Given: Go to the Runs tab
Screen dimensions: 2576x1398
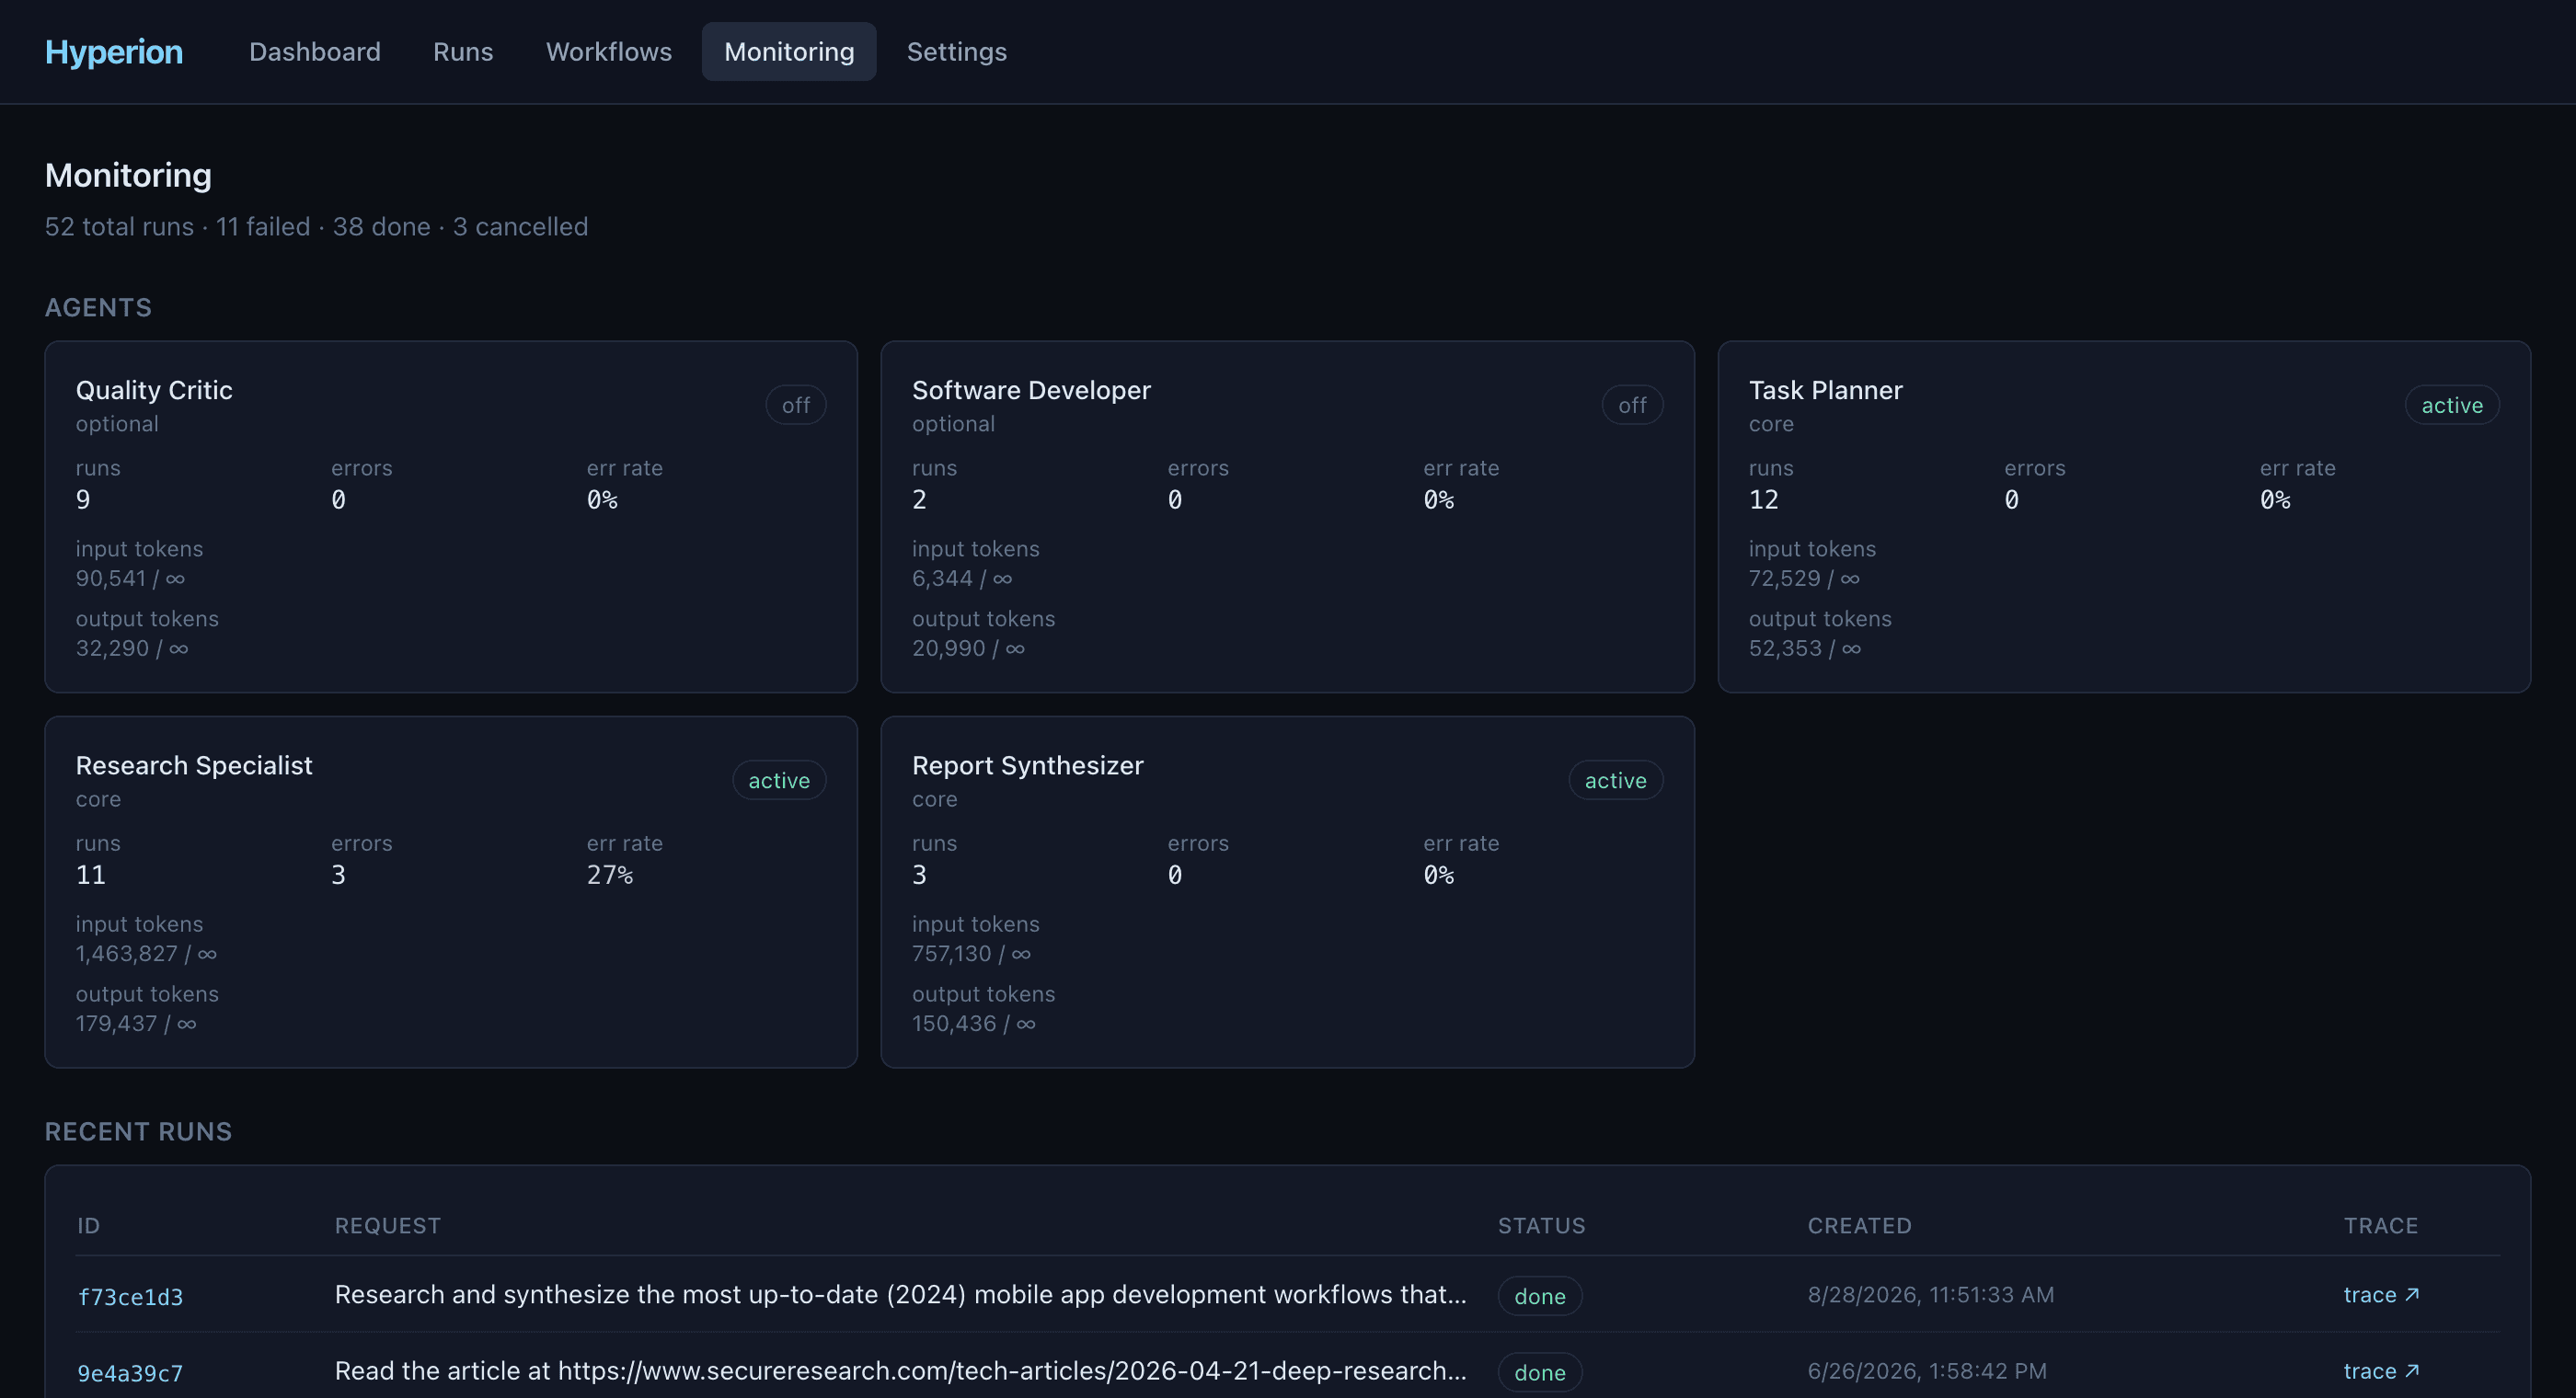Looking at the screenshot, I should click(463, 52).
